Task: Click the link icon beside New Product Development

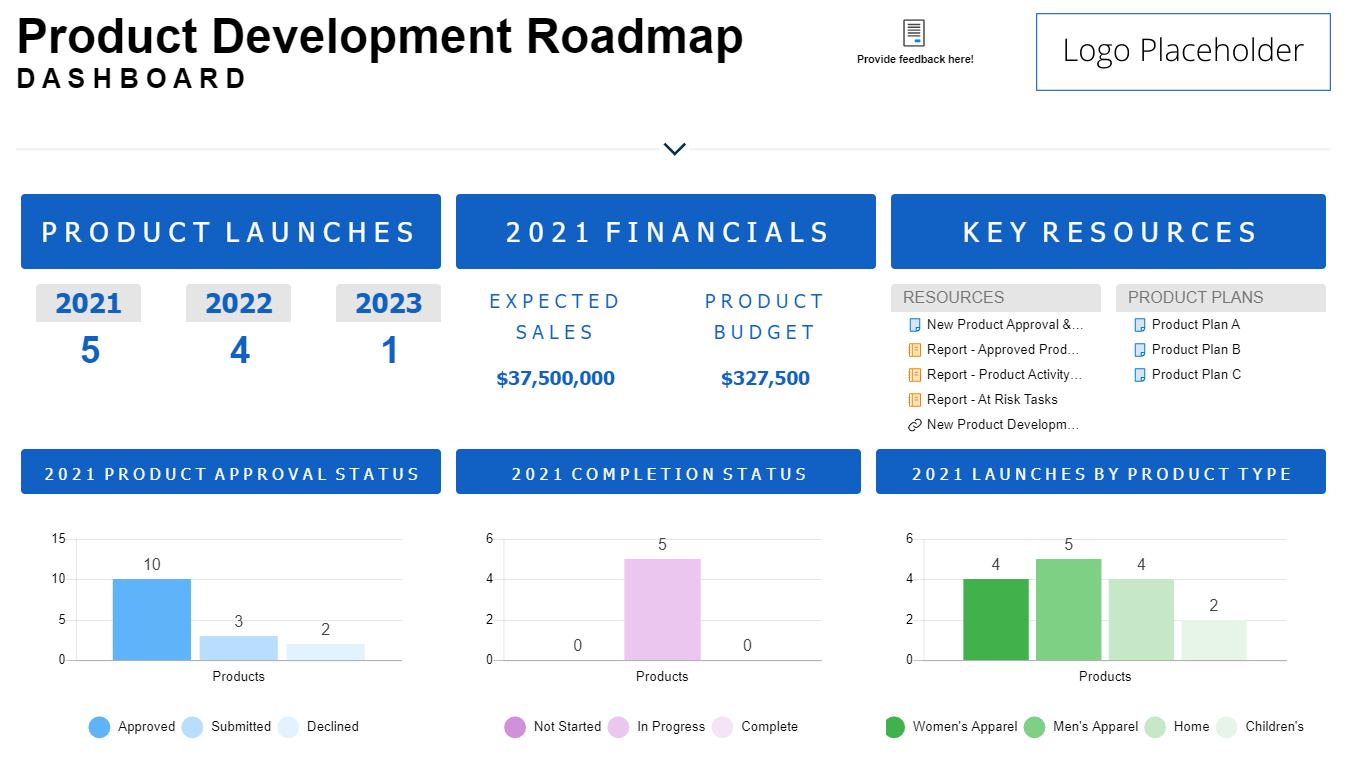Action: [914, 425]
